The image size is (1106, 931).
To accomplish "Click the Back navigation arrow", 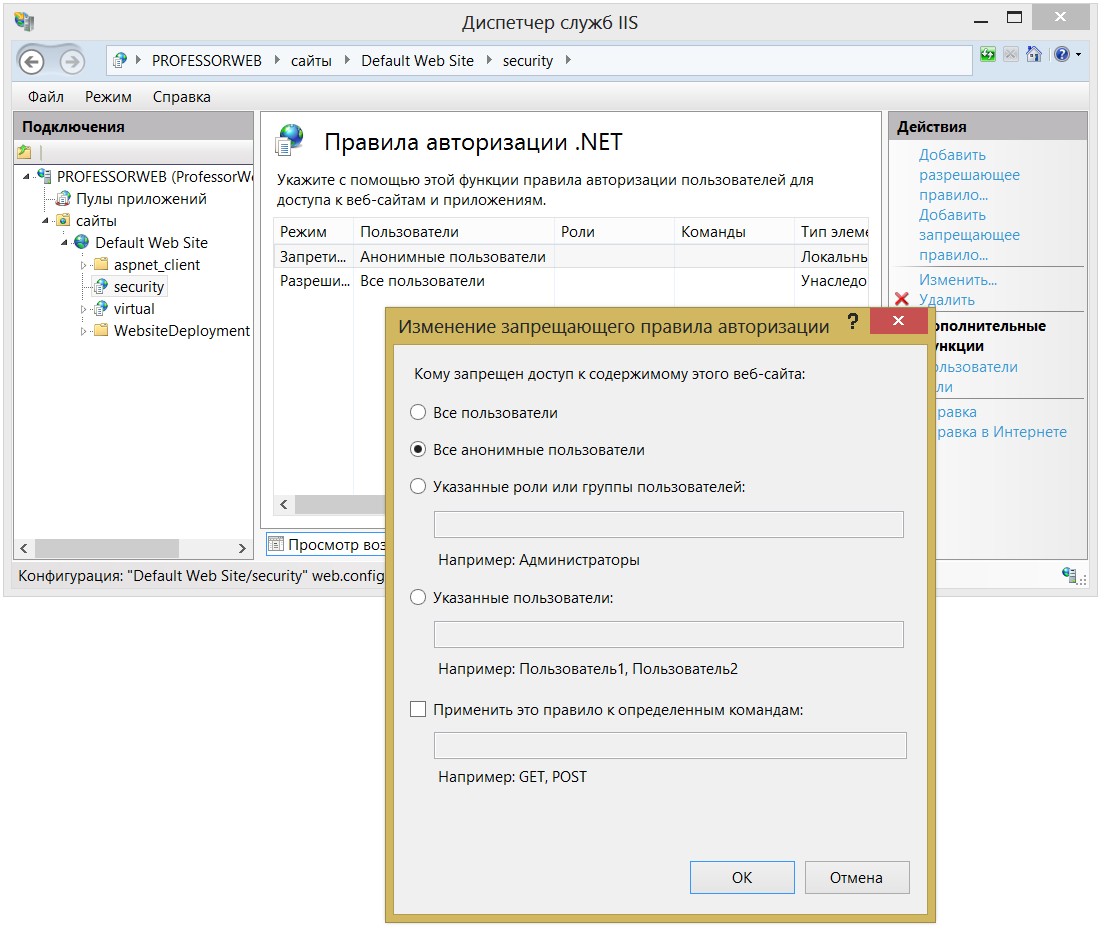I will click(31, 61).
